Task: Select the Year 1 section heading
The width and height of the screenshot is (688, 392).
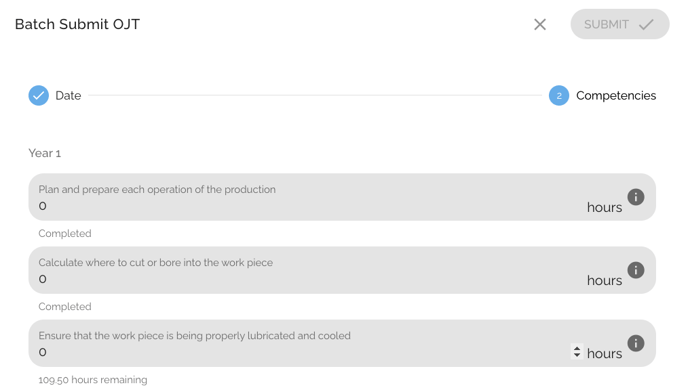Action: pyautogui.click(x=45, y=153)
